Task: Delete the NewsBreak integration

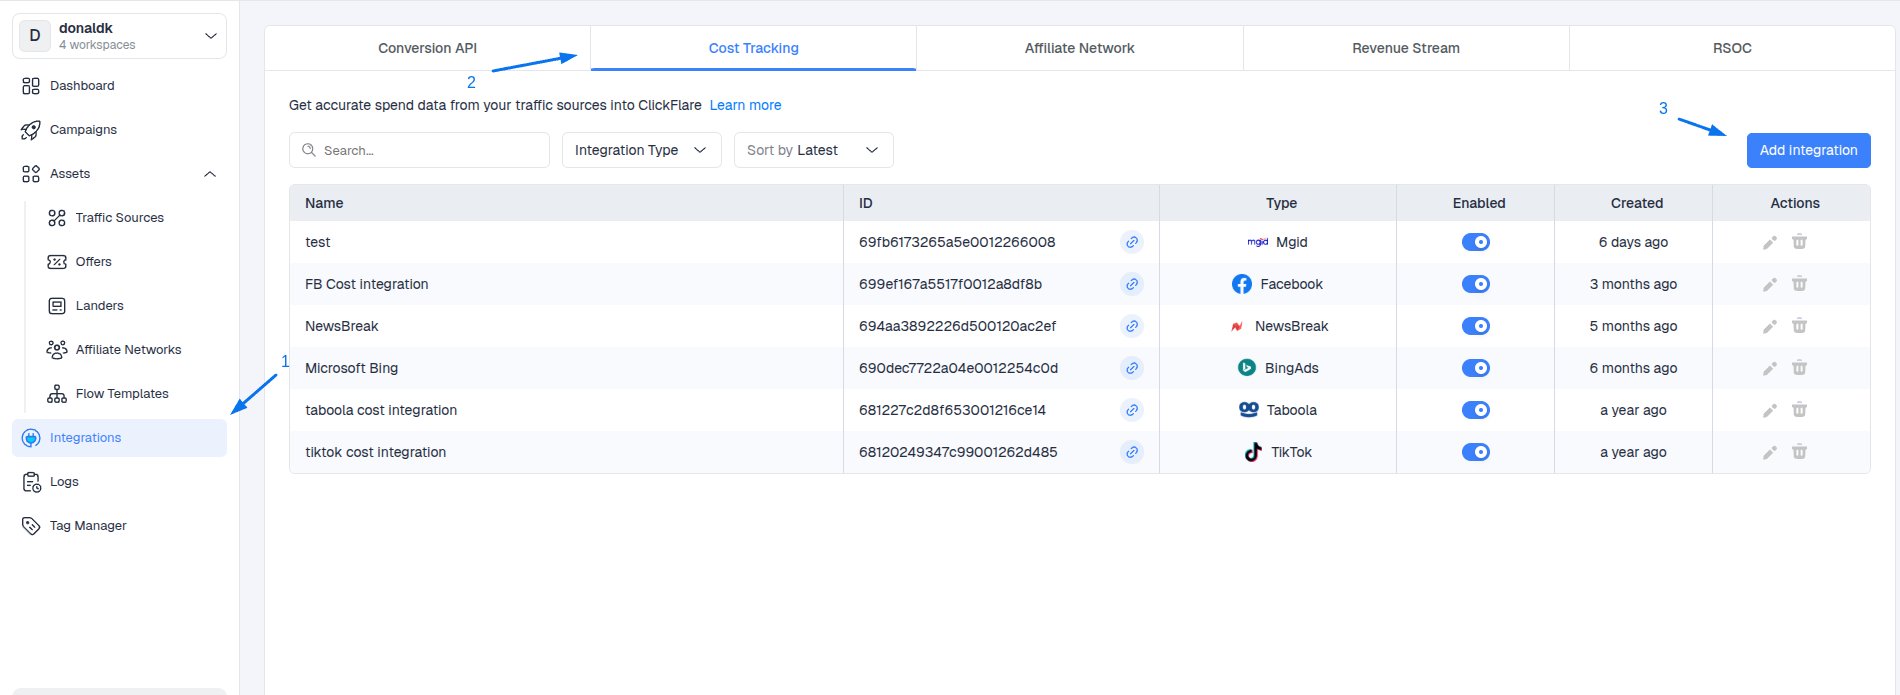Action: (1799, 326)
